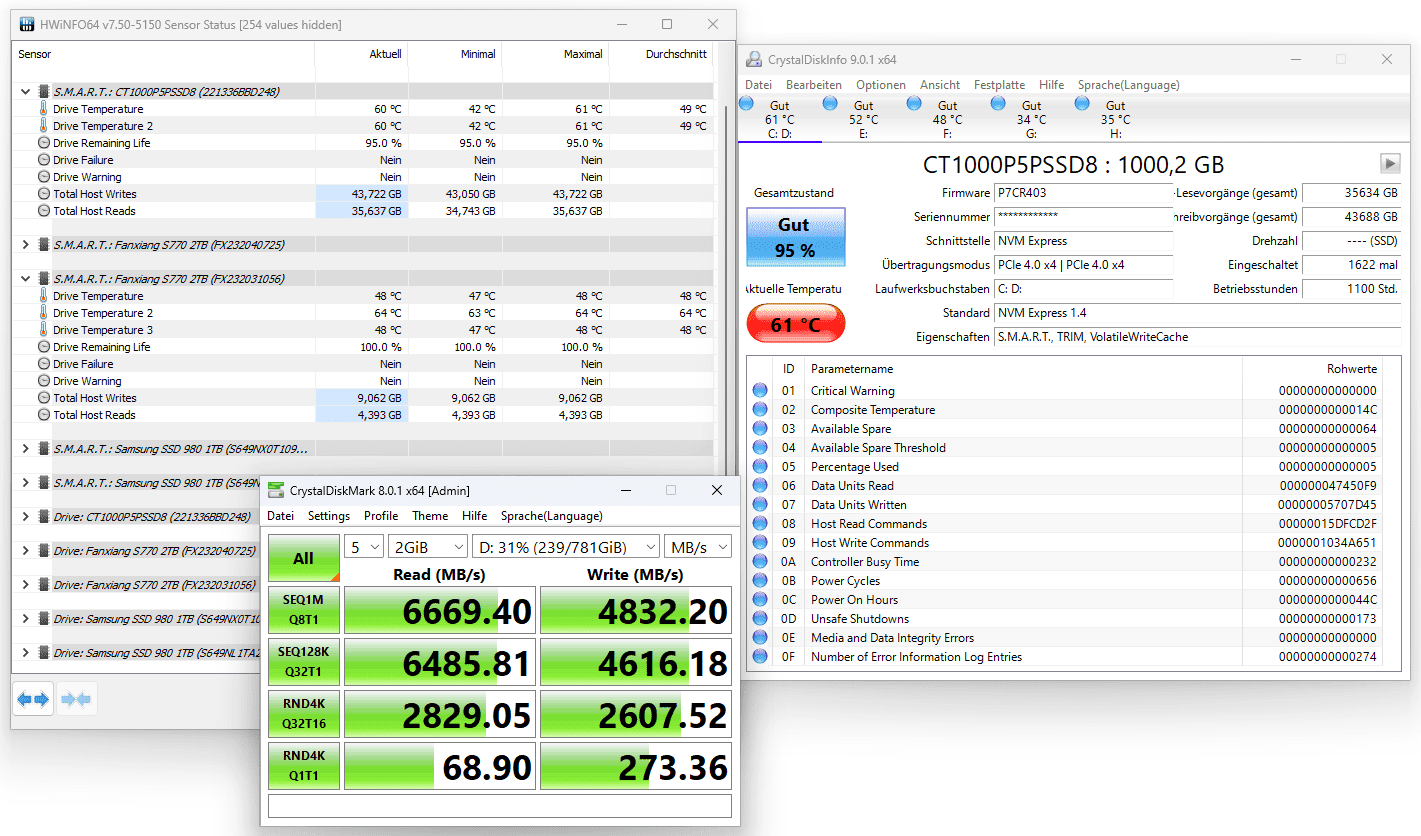Open the D: 31% drive selection dropdown

tap(566, 546)
